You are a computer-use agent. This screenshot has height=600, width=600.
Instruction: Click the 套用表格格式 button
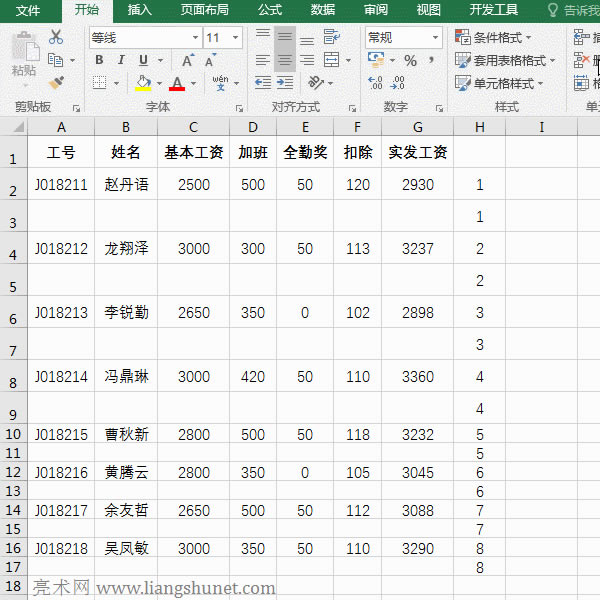click(x=505, y=60)
